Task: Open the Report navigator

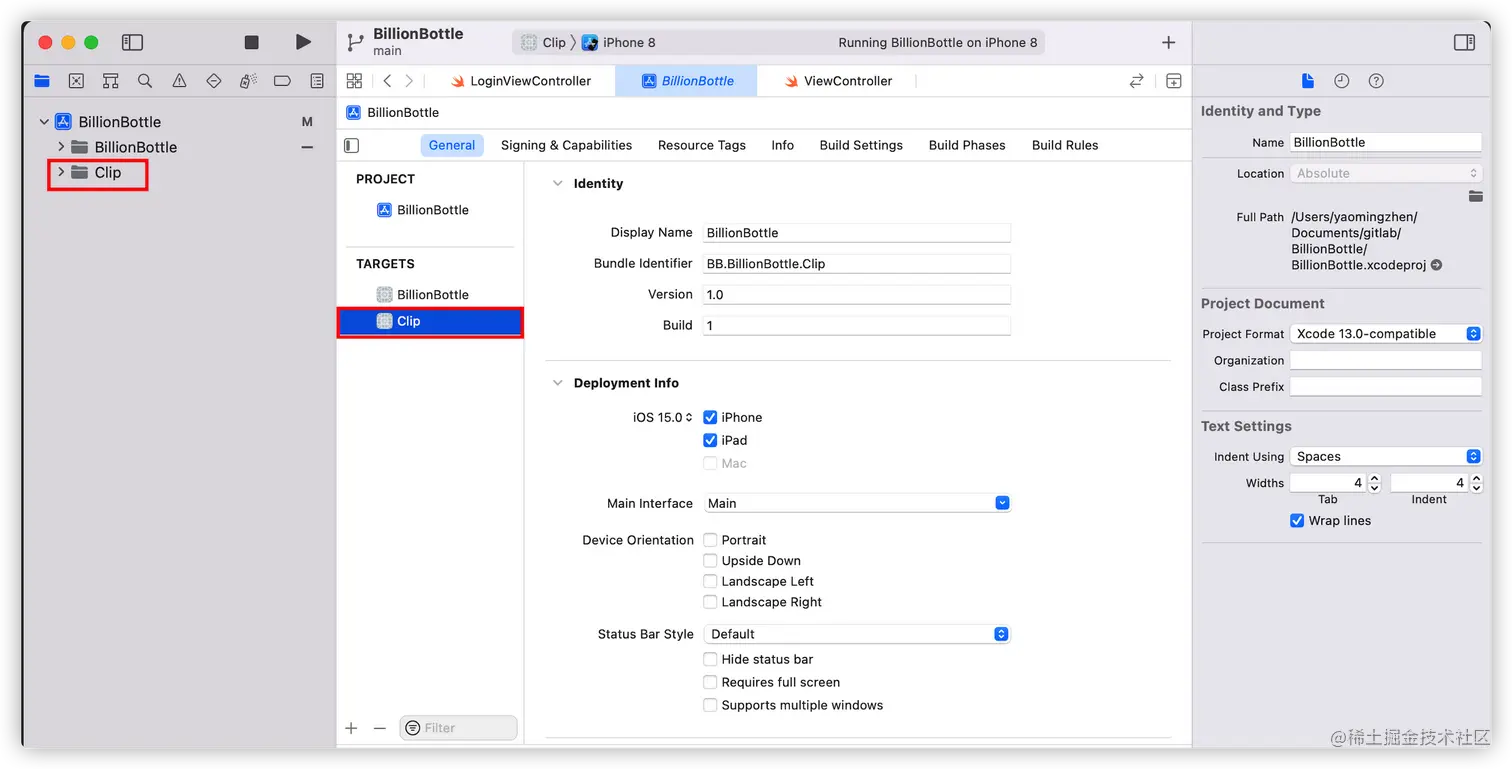Action: (317, 81)
